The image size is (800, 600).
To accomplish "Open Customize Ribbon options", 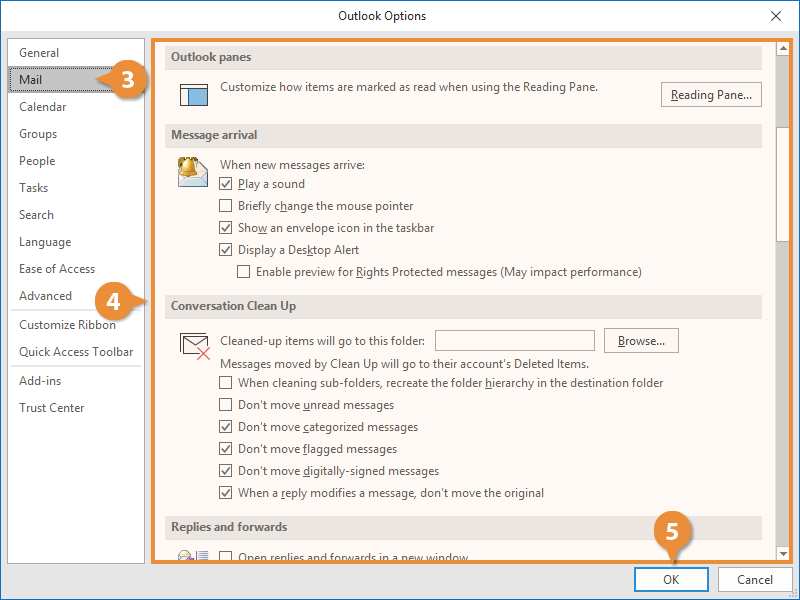I will (x=67, y=325).
